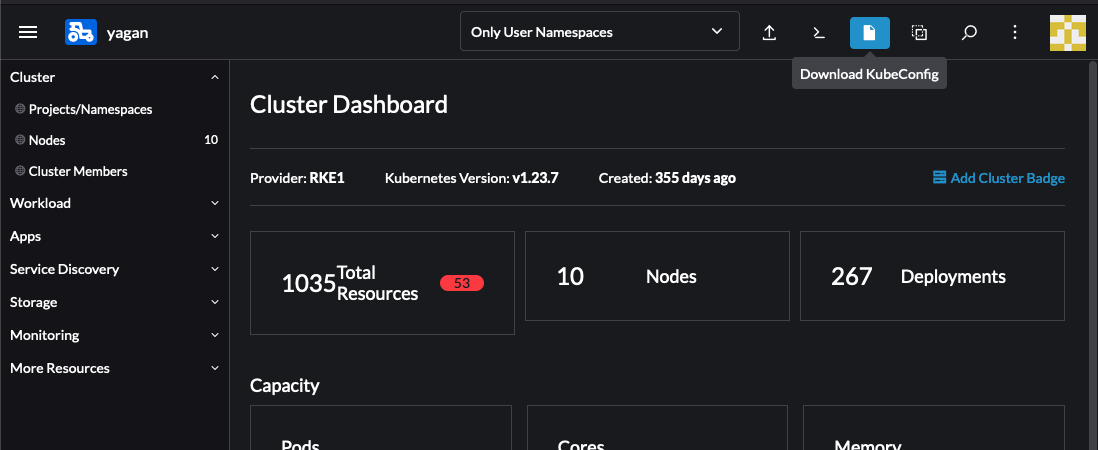The image size is (1098, 450).
Task: Open the resource search magnifier icon
Action: pyautogui.click(x=968, y=32)
